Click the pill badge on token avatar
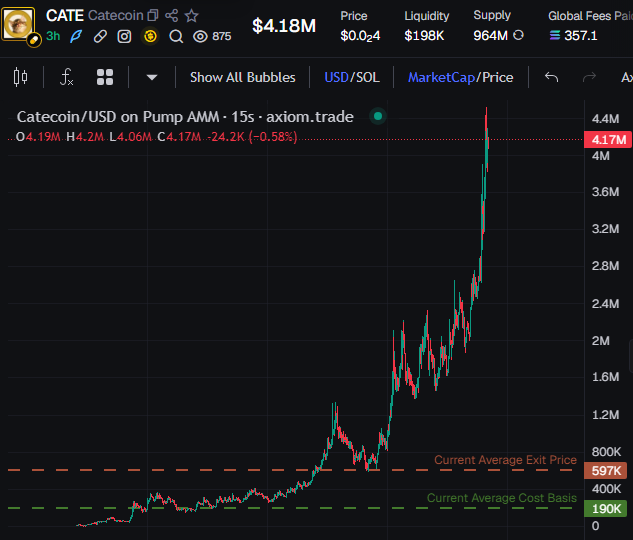Screen dimensions: 633x540 click(34, 40)
